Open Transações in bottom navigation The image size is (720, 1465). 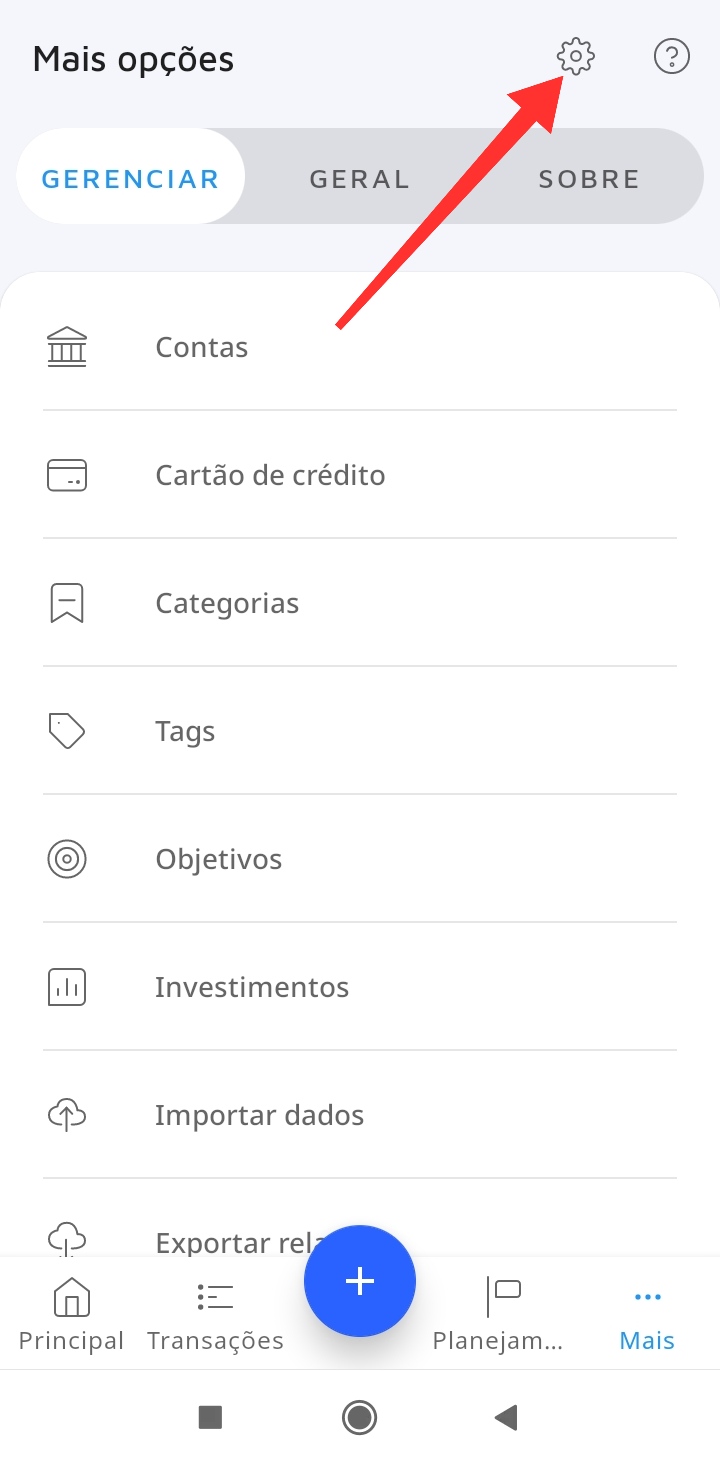[x=215, y=1314]
